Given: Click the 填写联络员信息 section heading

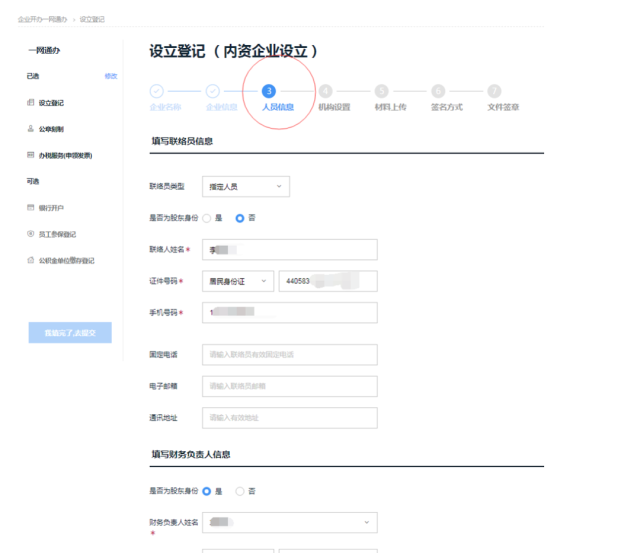Looking at the screenshot, I should click(x=182, y=141).
